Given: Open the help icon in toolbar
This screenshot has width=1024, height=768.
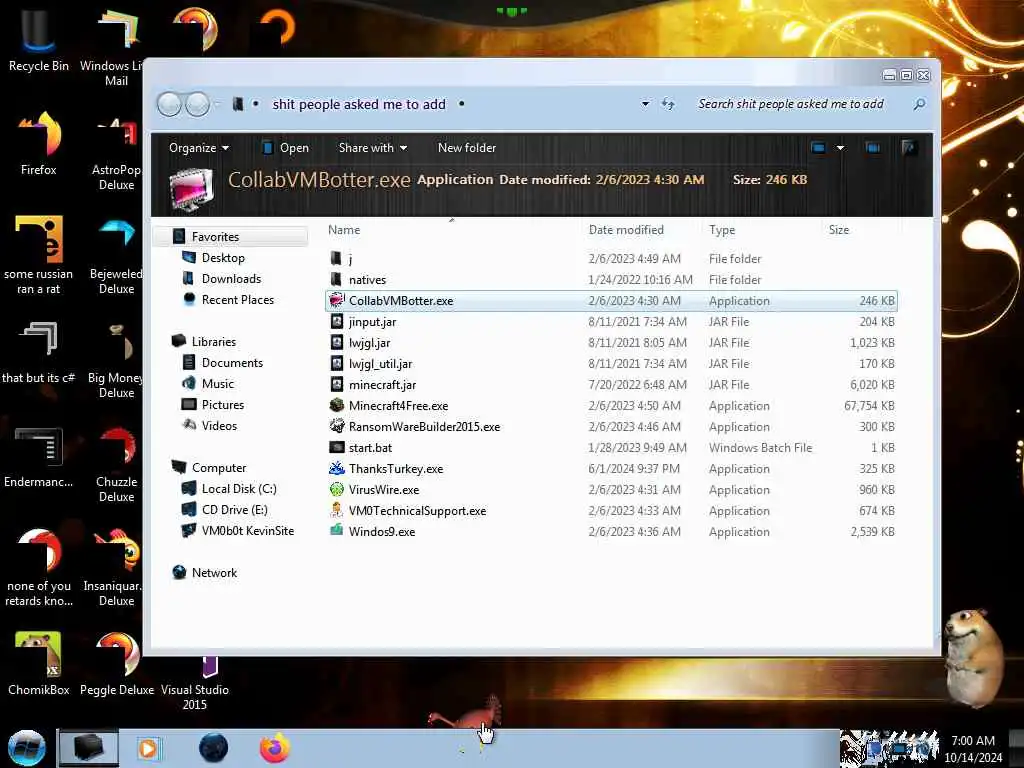Looking at the screenshot, I should [x=908, y=148].
